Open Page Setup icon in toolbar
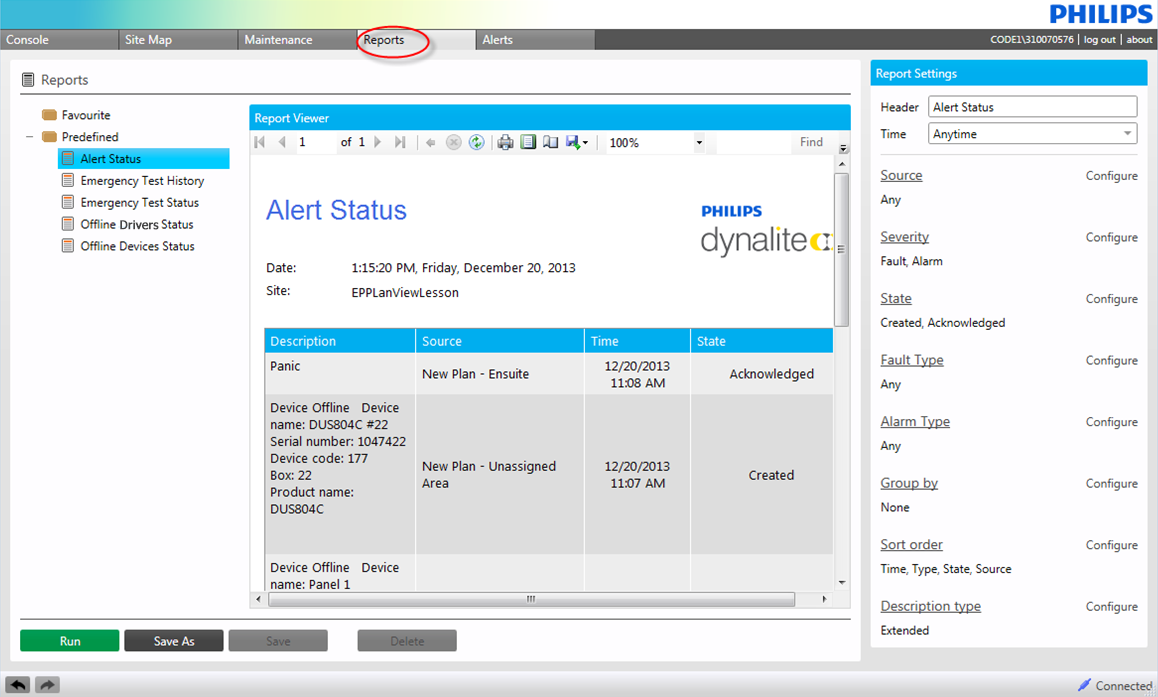This screenshot has width=1158, height=697. pyautogui.click(x=550, y=143)
